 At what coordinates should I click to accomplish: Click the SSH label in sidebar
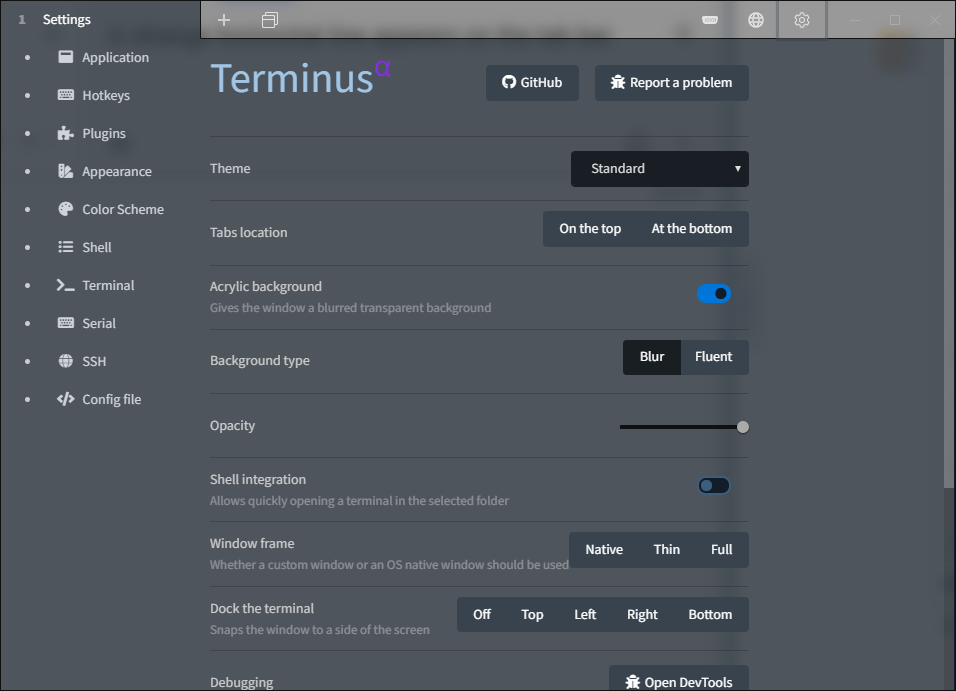[x=94, y=361]
